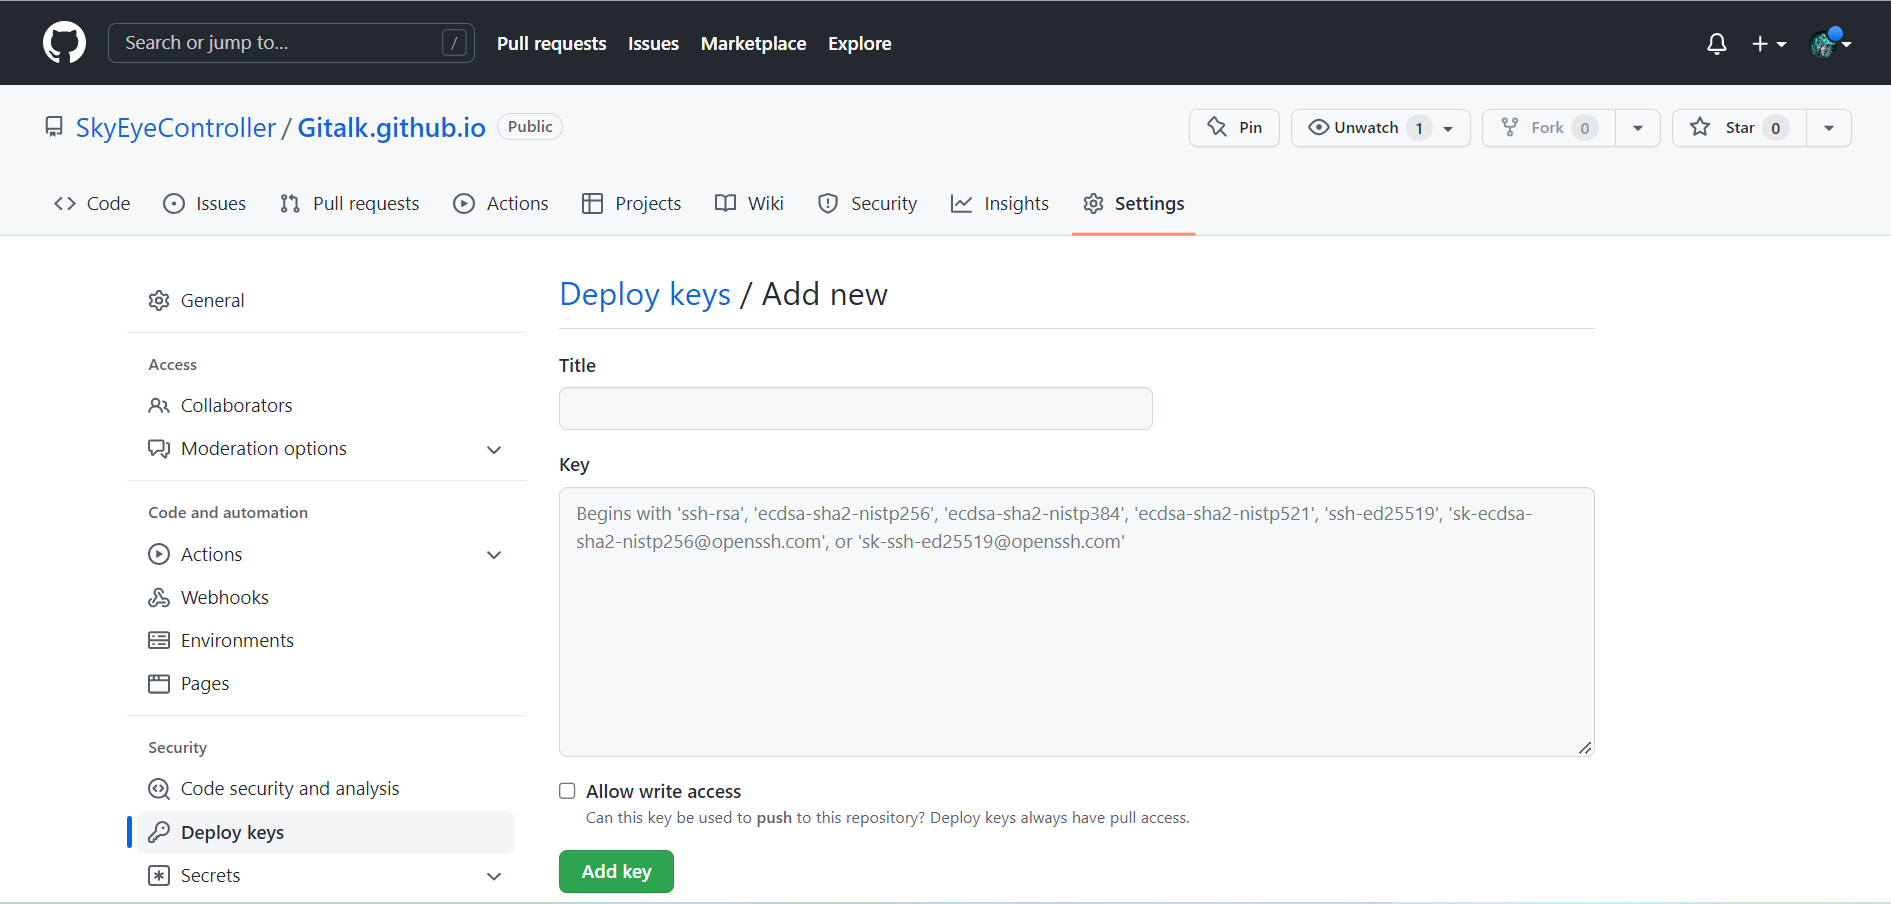Click the gear icon beside General
This screenshot has height=904, width=1891.
coord(159,301)
